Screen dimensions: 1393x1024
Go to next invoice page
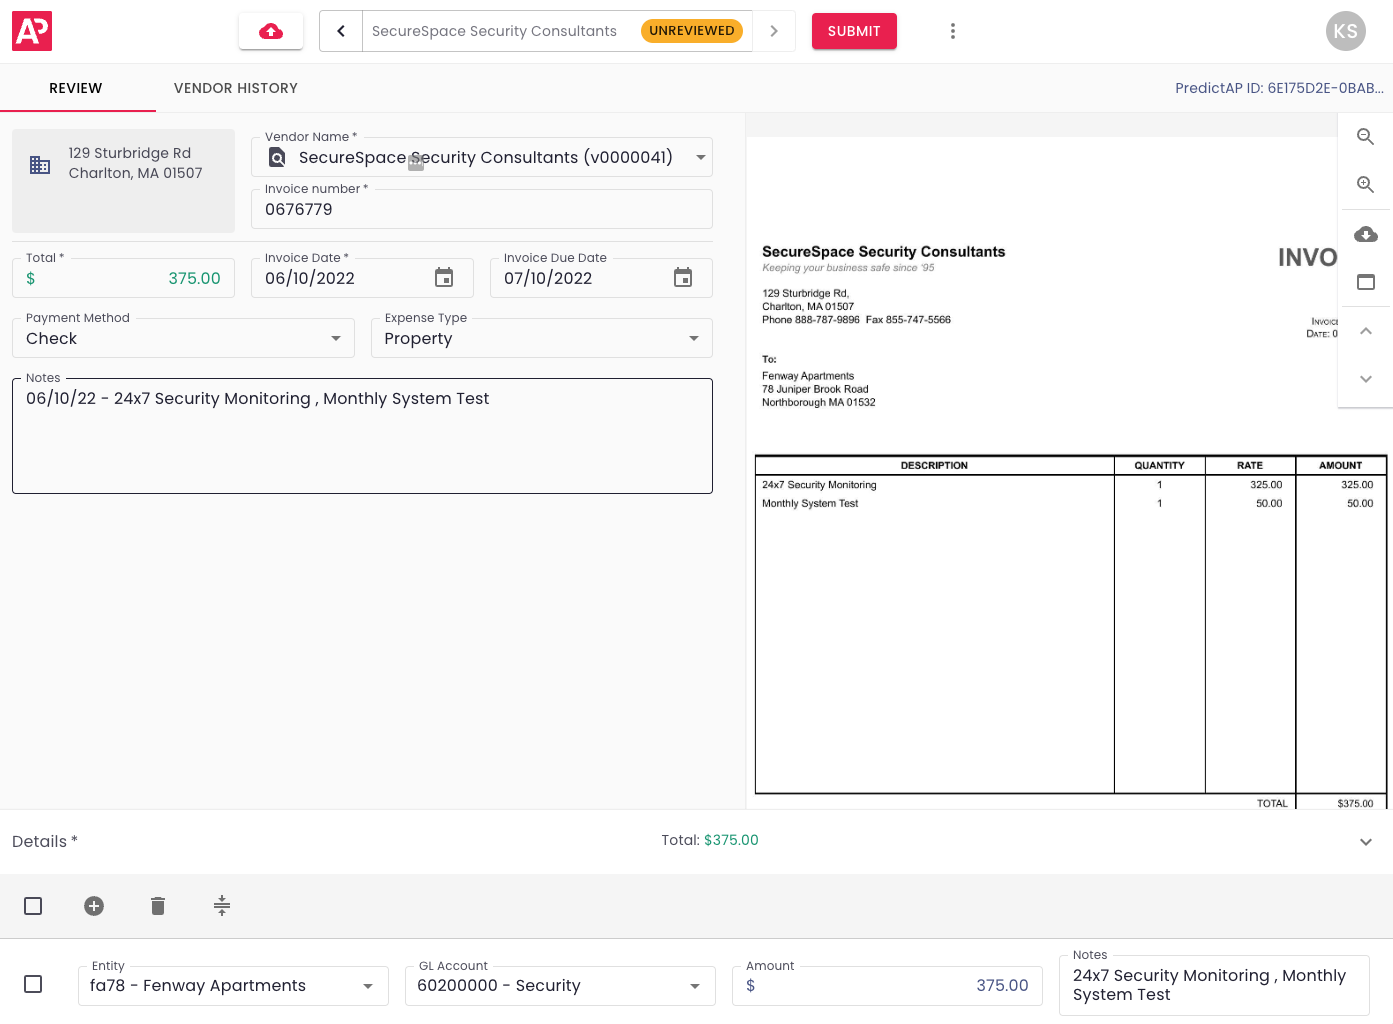coord(1365,379)
